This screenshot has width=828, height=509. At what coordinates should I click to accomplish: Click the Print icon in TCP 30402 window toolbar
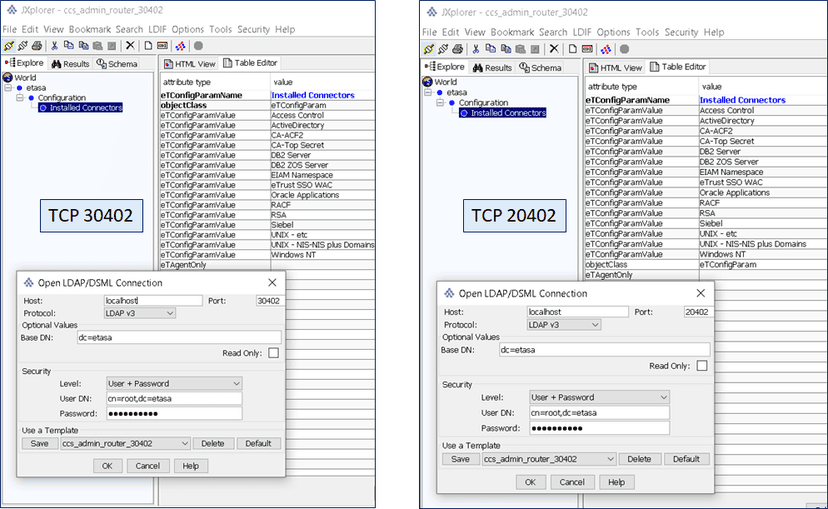tap(37, 45)
